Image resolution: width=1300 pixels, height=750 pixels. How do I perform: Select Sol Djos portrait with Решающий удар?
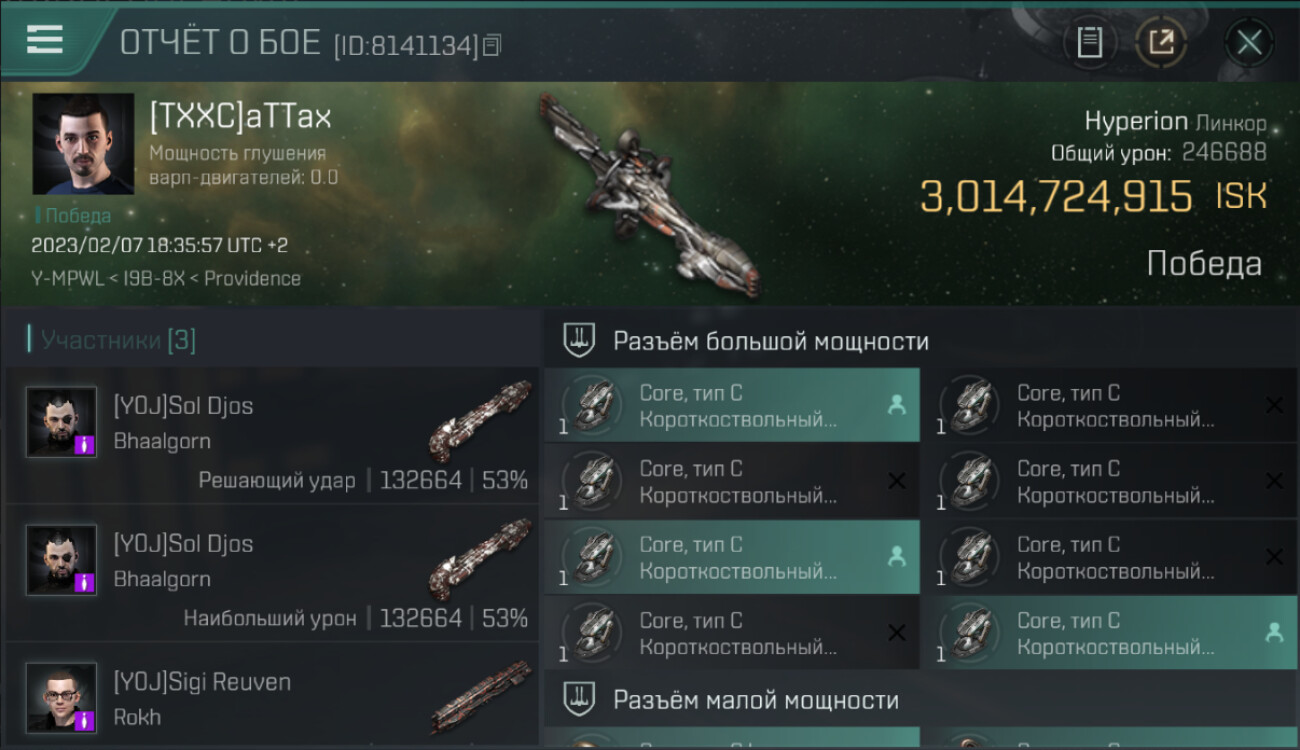pyautogui.click(x=62, y=422)
